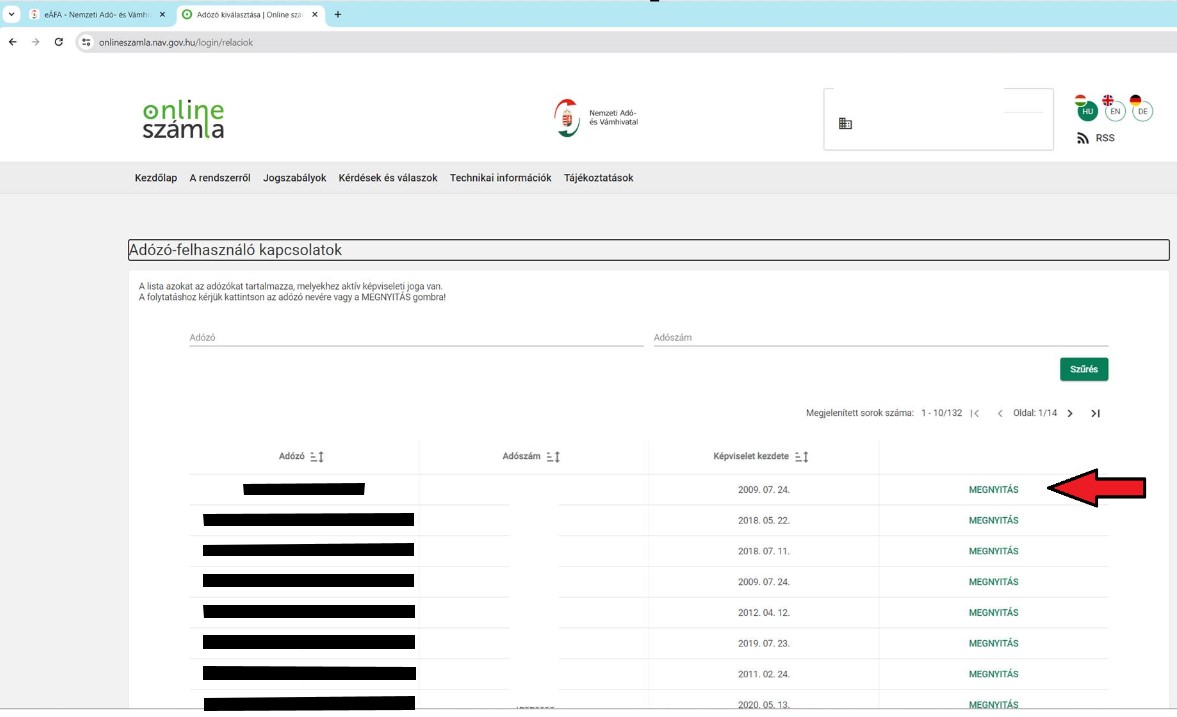Image resolution: width=1177 pixels, height=717 pixels.
Task: Close the eÁFA browser tab
Action: click(x=162, y=14)
